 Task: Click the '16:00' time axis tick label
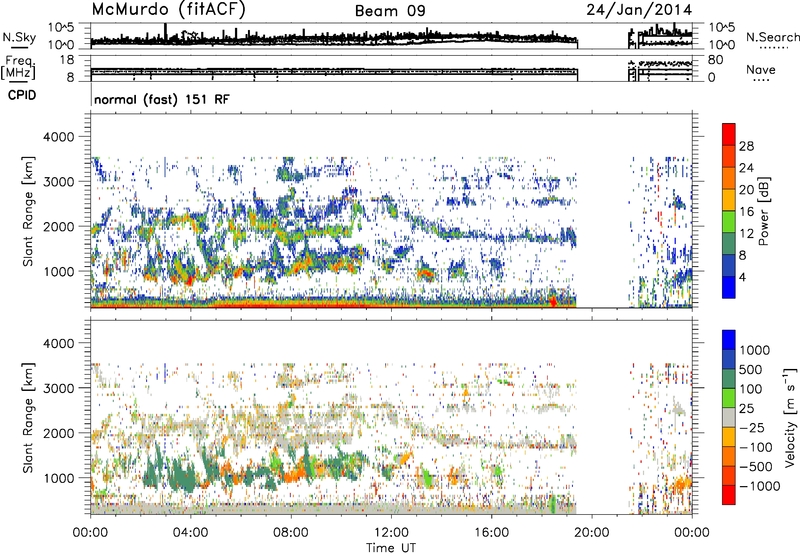(x=491, y=533)
